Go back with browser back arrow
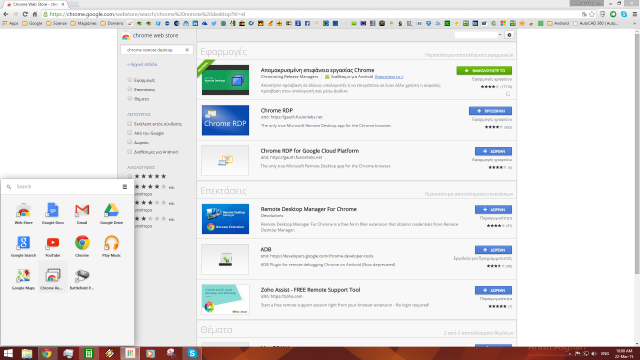Viewport: 640px width, 360px height. point(6,14)
